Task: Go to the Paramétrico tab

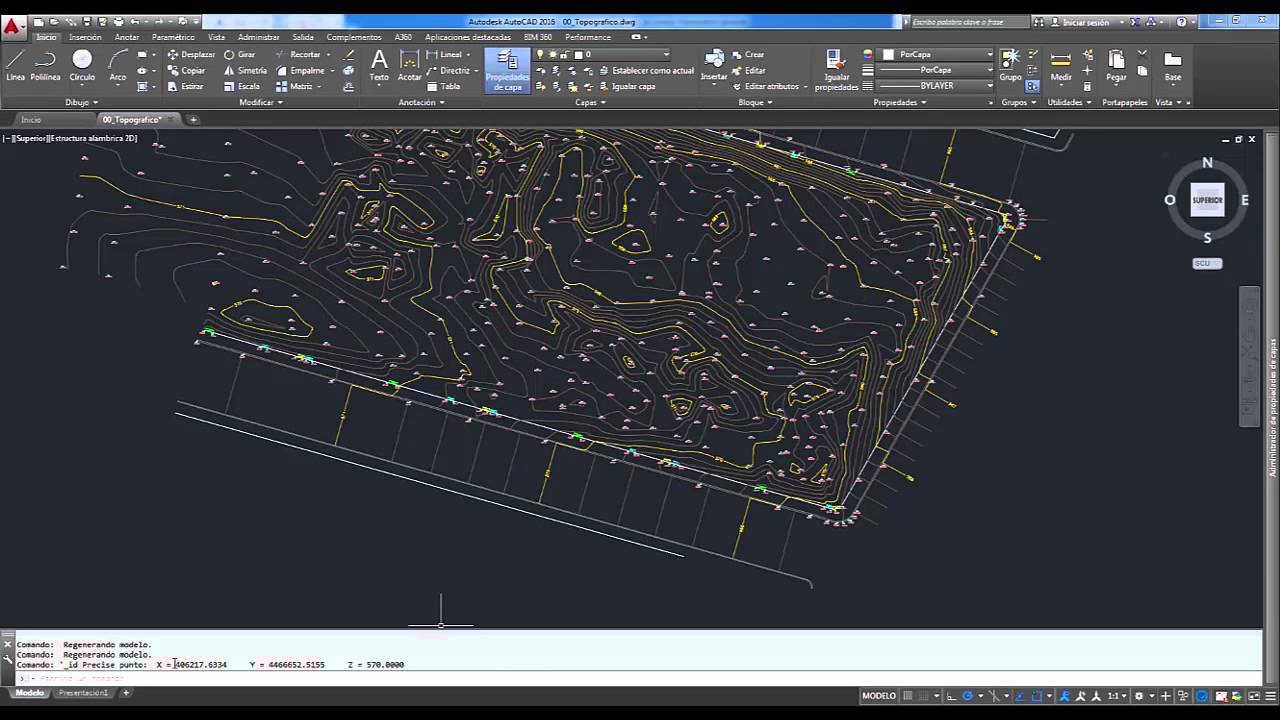Action: [x=173, y=37]
